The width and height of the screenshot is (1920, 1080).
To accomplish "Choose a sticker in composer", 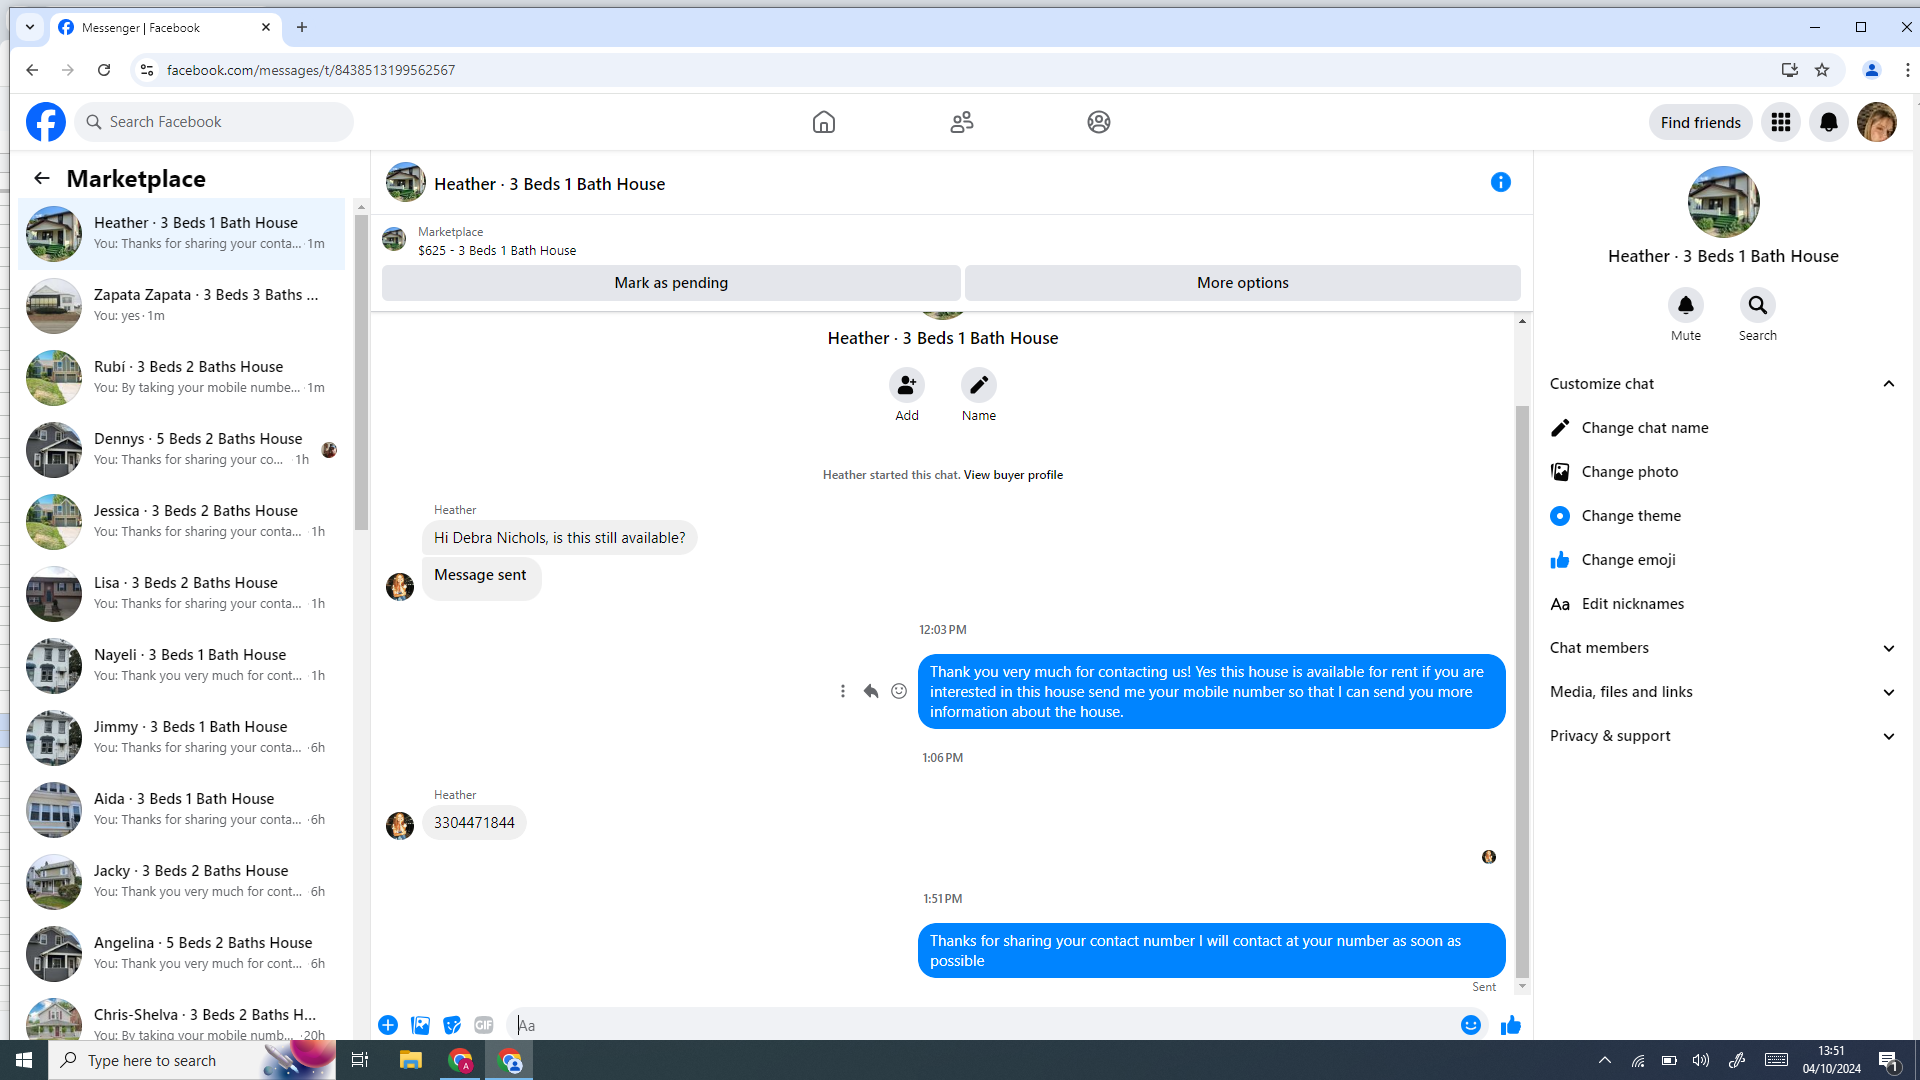I will 452,1025.
